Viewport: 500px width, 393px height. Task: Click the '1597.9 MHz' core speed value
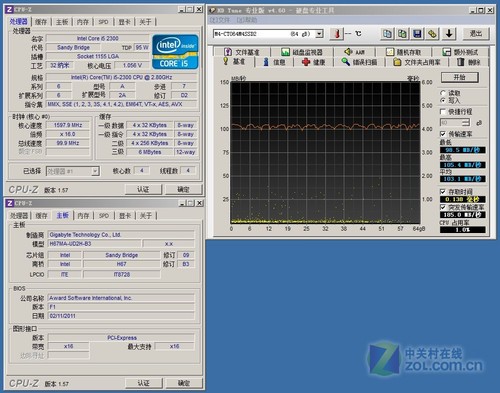point(68,125)
